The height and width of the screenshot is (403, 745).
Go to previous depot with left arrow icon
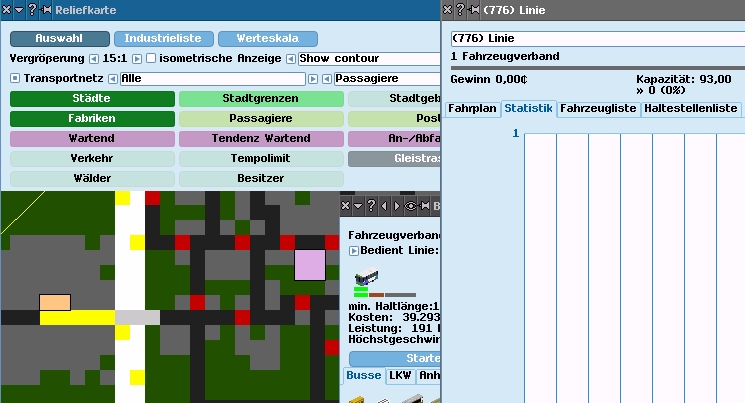(383, 206)
